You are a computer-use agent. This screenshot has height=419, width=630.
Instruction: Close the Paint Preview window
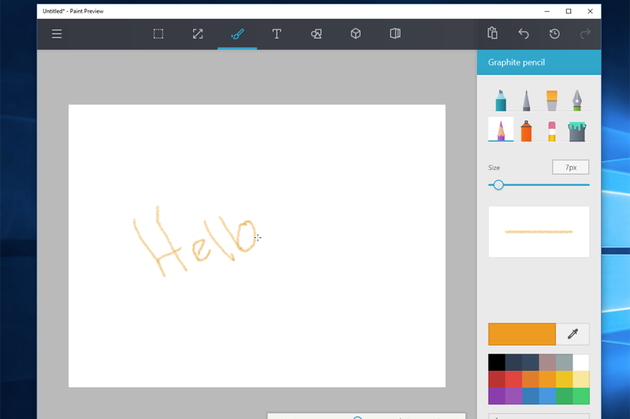[590, 11]
